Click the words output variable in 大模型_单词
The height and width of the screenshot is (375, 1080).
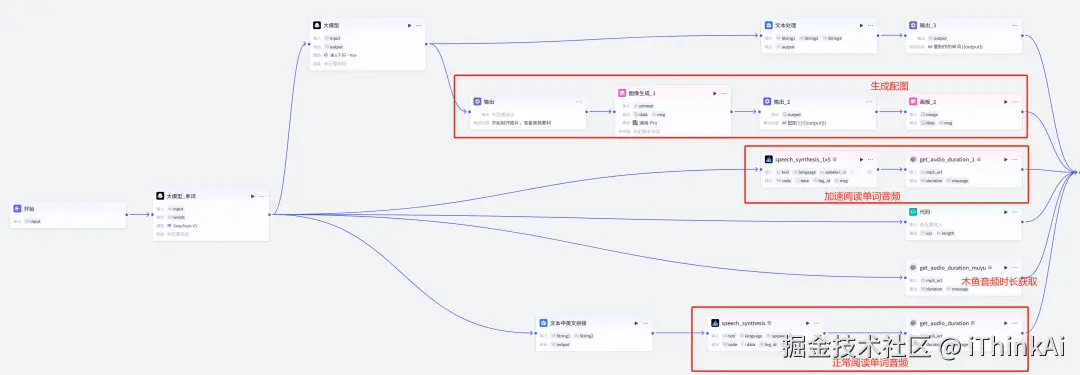[176, 217]
